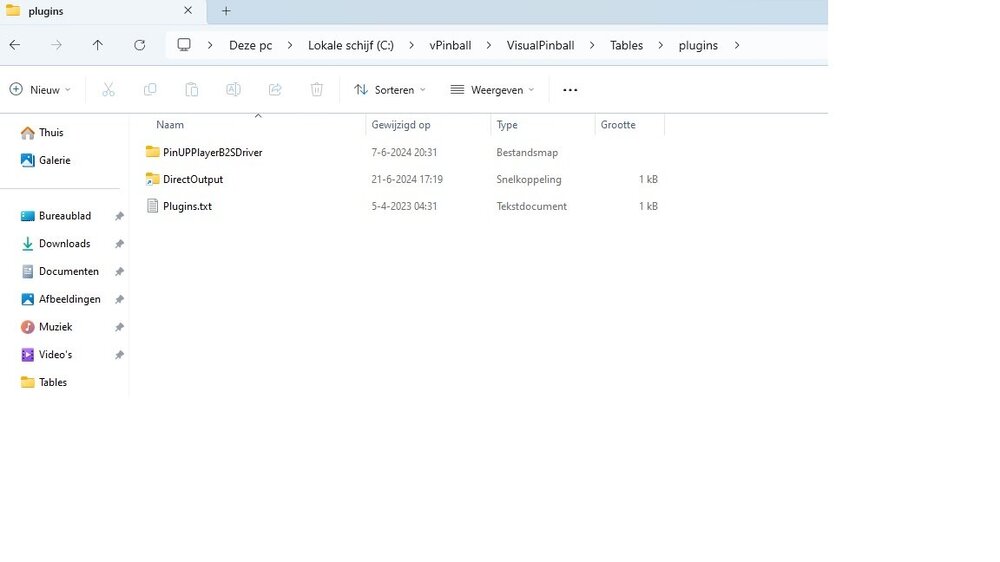Screen dimensions: 1000x562
Task: Sort by Grootte column header
Action: tap(618, 125)
